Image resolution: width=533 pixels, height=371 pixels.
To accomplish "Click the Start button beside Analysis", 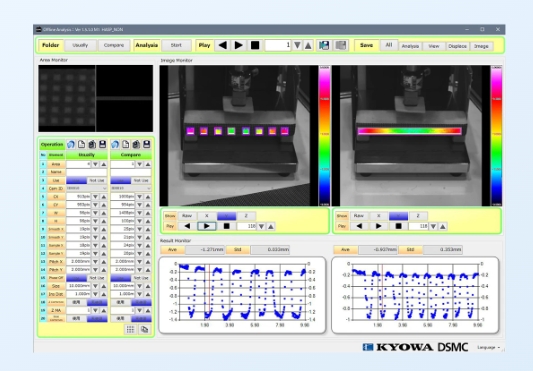I will click(176, 45).
